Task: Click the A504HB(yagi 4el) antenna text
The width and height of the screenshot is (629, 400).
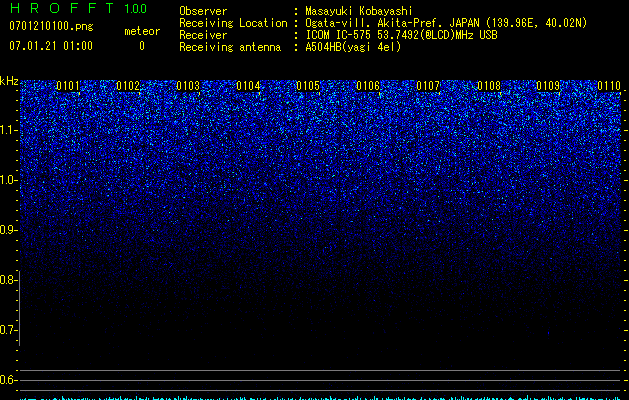Action: click(353, 47)
